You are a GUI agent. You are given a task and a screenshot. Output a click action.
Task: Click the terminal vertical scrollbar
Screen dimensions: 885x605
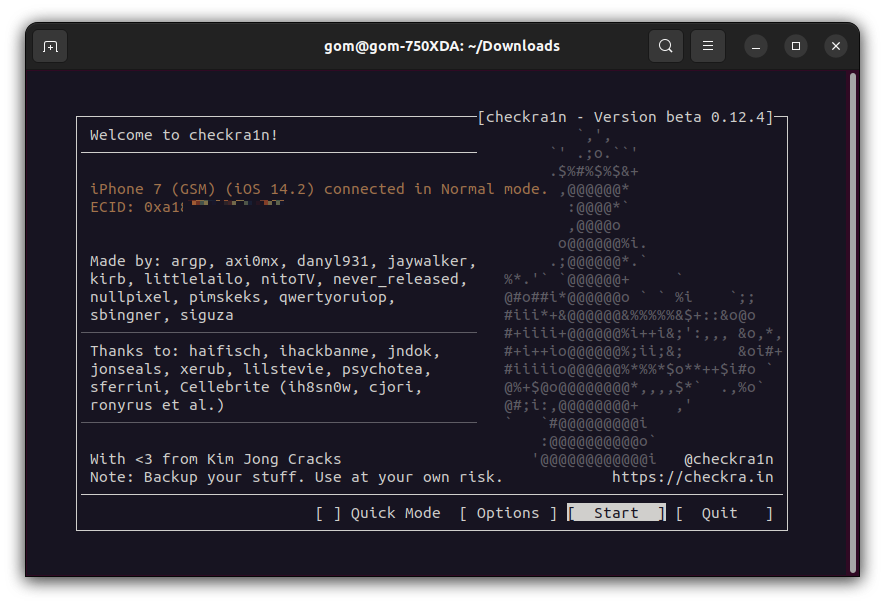(x=853, y=323)
